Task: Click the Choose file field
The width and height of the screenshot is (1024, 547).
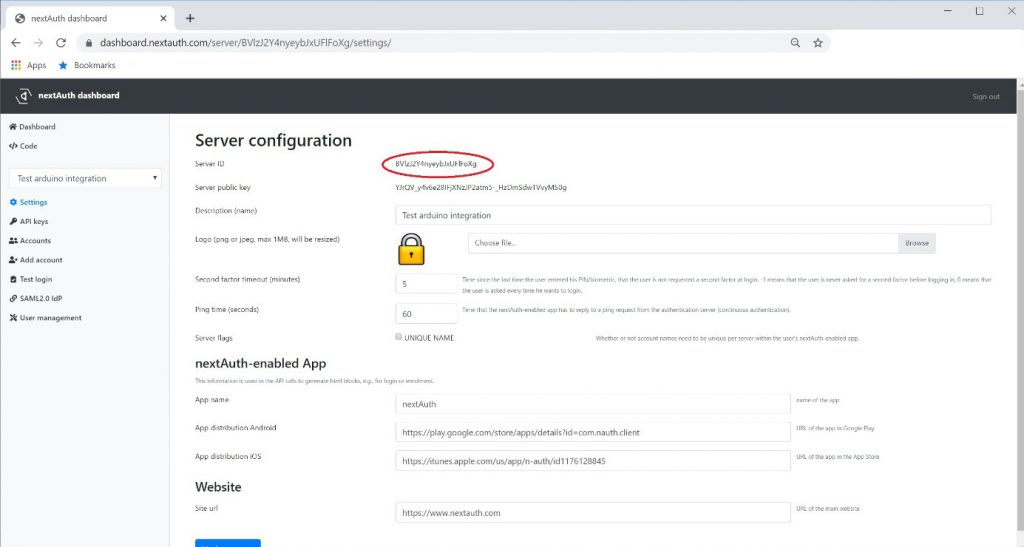Action: 683,243
